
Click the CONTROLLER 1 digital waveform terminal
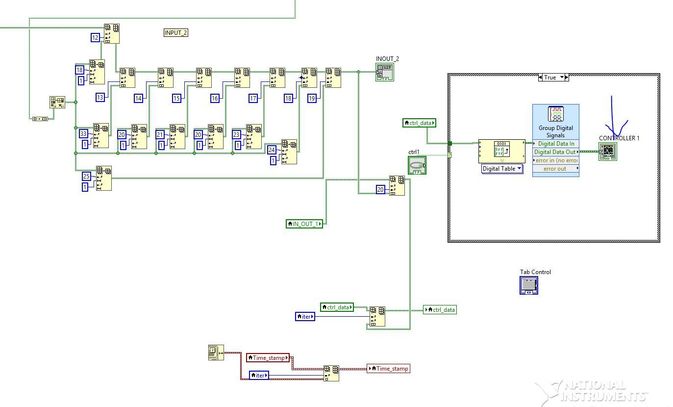tap(608, 152)
